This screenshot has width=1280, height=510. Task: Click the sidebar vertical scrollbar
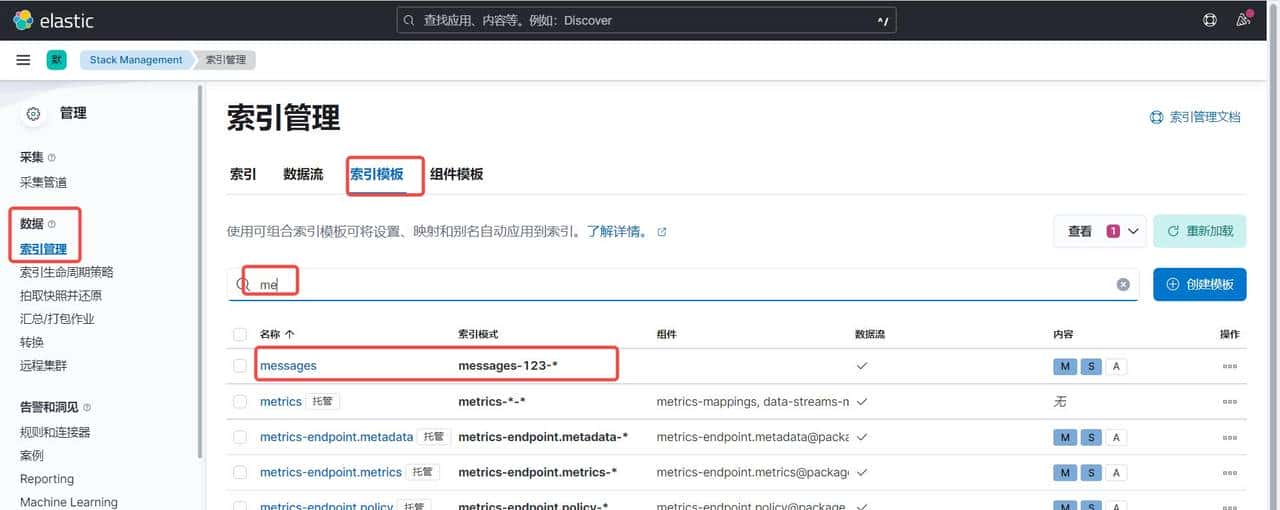pyautogui.click(x=200, y=270)
